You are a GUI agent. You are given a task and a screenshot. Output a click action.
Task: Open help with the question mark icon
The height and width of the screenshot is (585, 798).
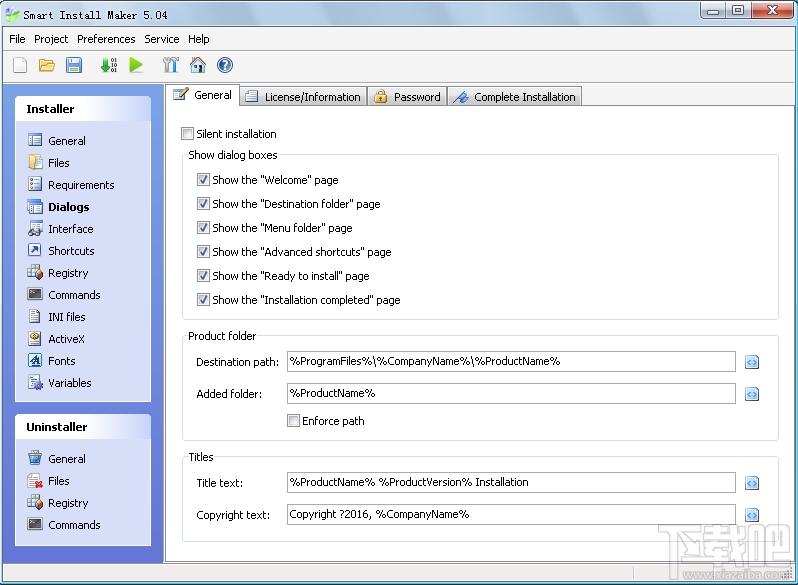click(224, 65)
